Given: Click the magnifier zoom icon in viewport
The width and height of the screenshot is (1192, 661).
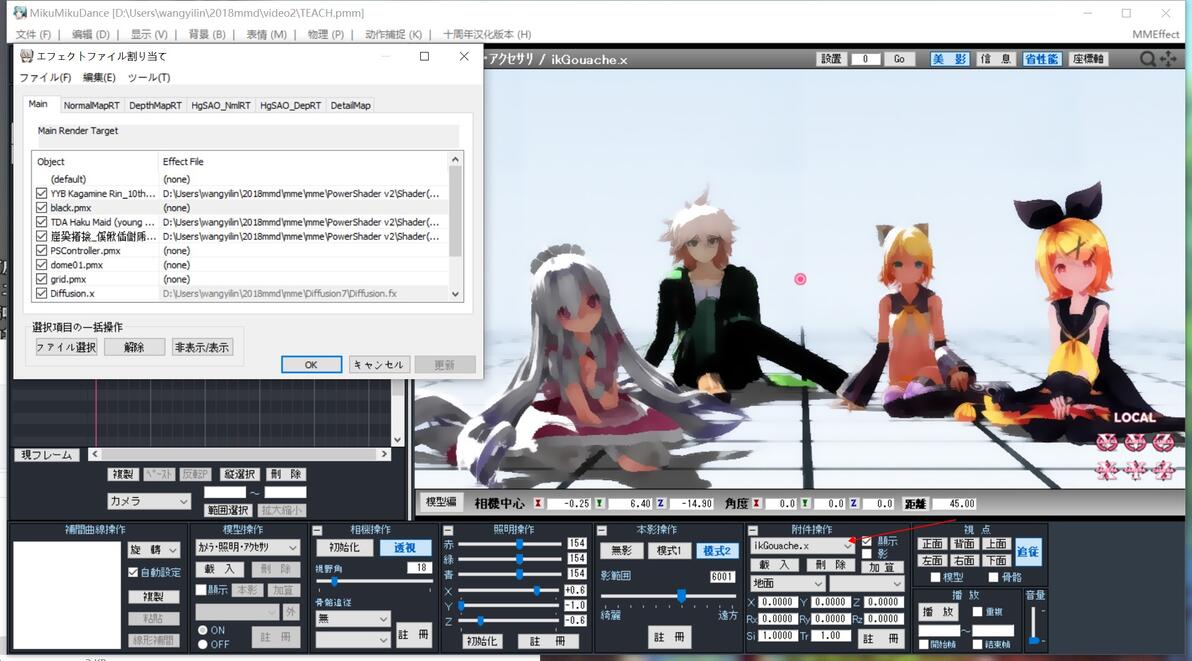Looking at the screenshot, I should pos(1148,59).
